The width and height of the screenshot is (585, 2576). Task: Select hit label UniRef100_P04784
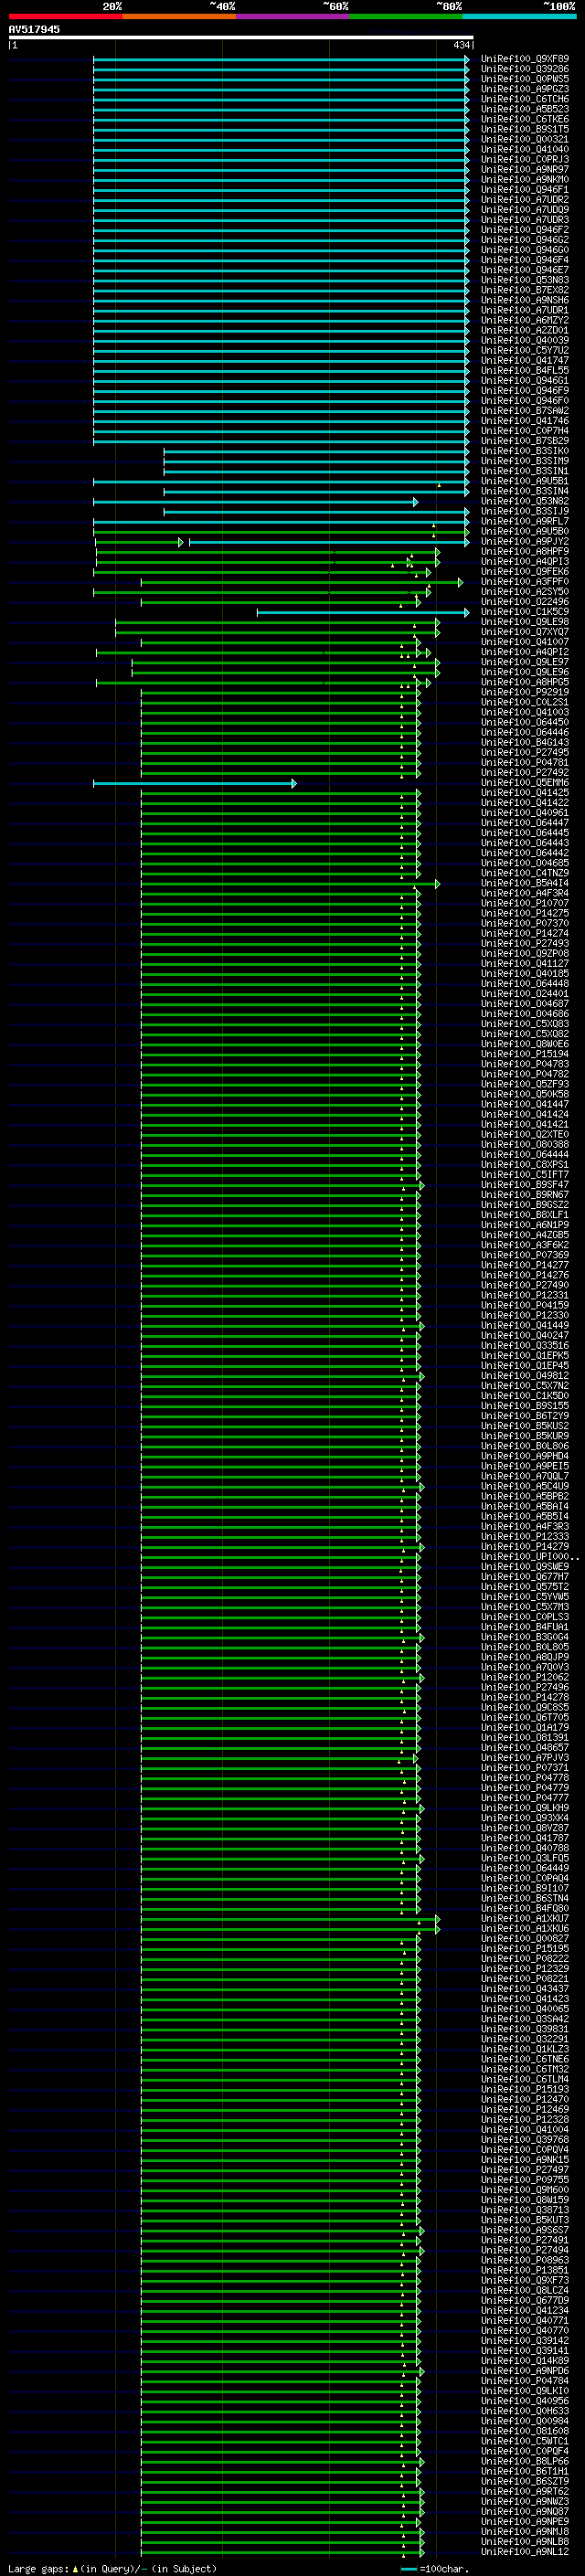coord(525,2381)
